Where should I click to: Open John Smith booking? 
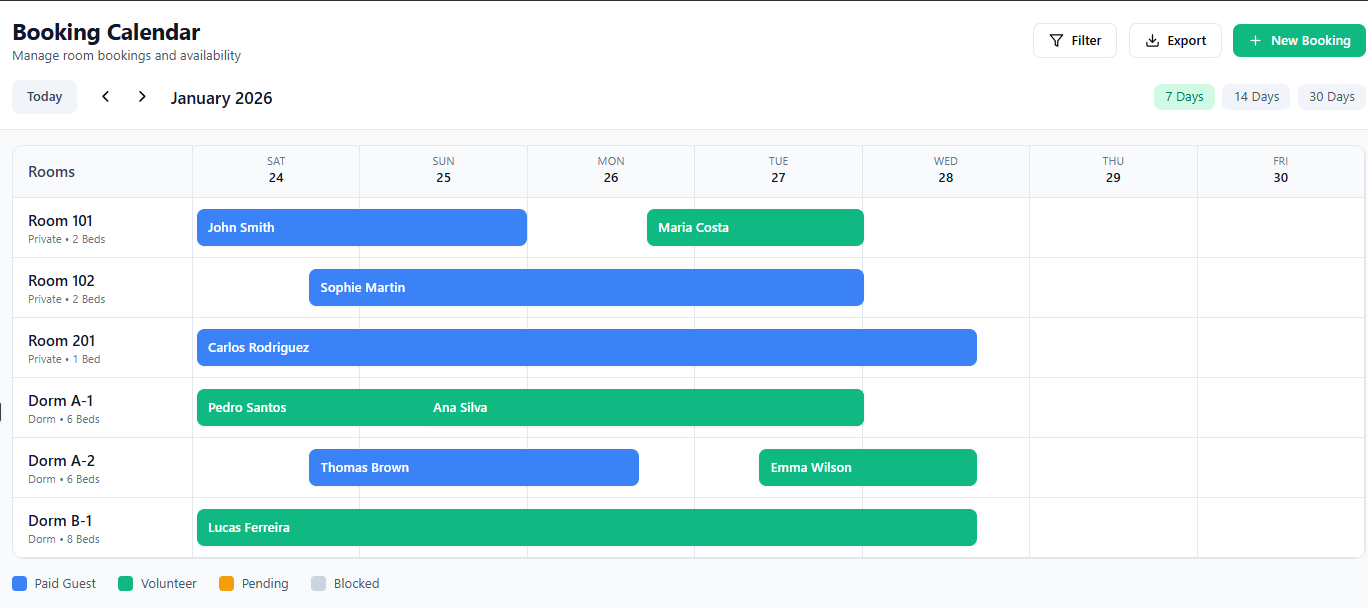point(362,227)
